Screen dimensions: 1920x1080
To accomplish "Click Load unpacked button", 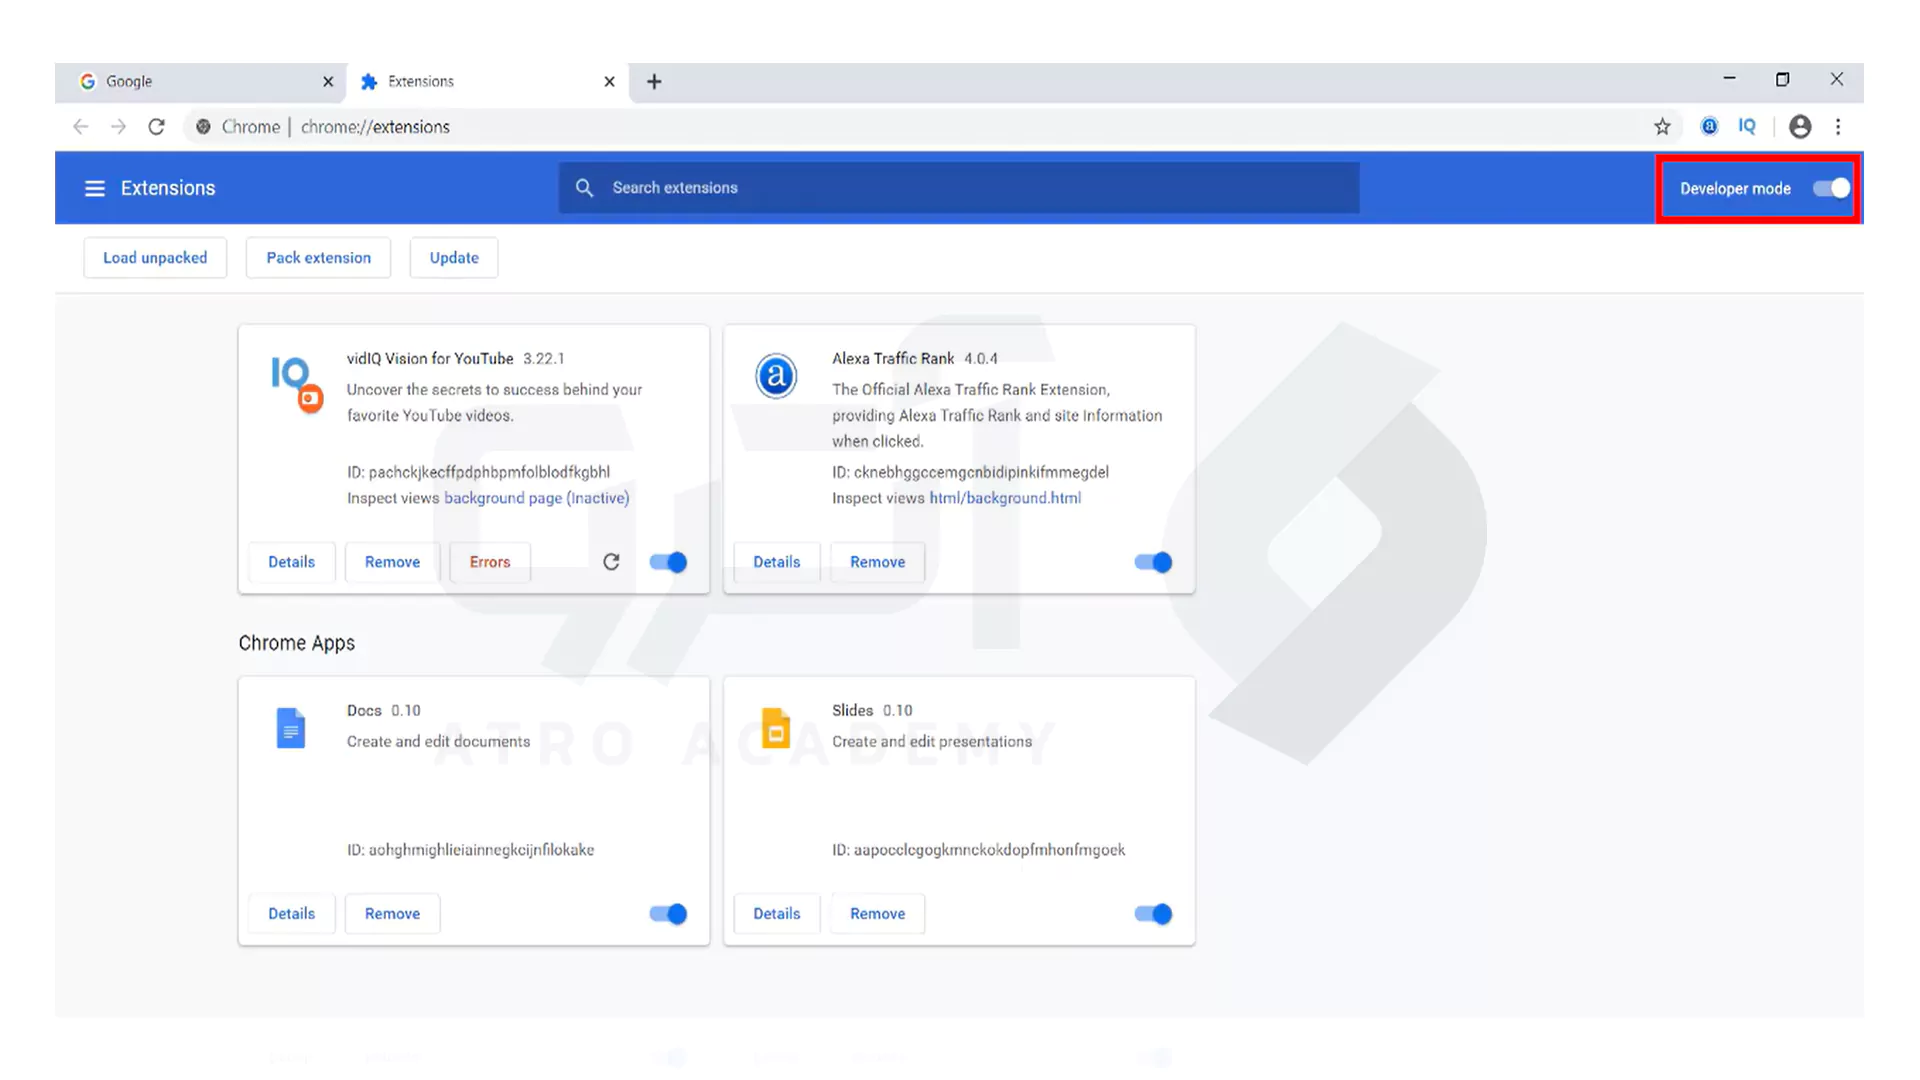I will [x=155, y=258].
